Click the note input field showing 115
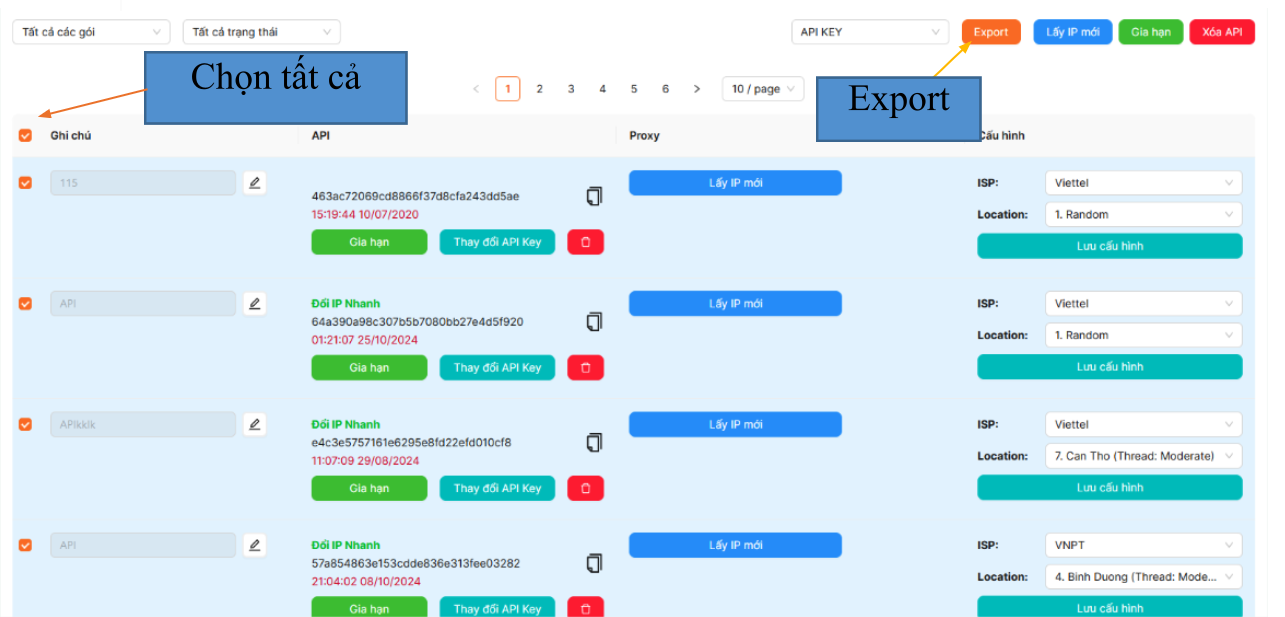 143,183
